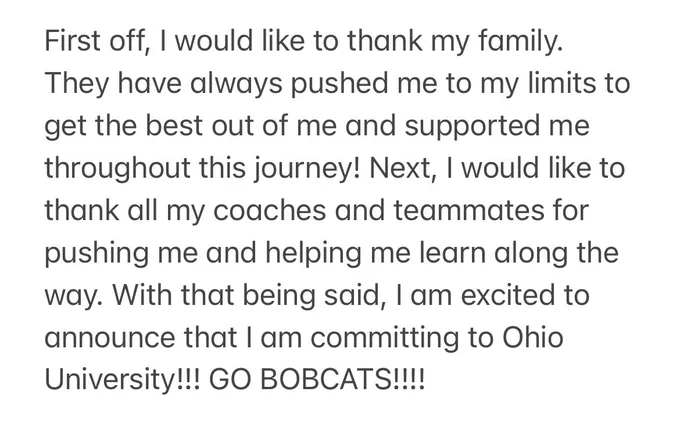Click the word 'family.' in the first line
Screen dimensions: 680x424
[x=521, y=44]
